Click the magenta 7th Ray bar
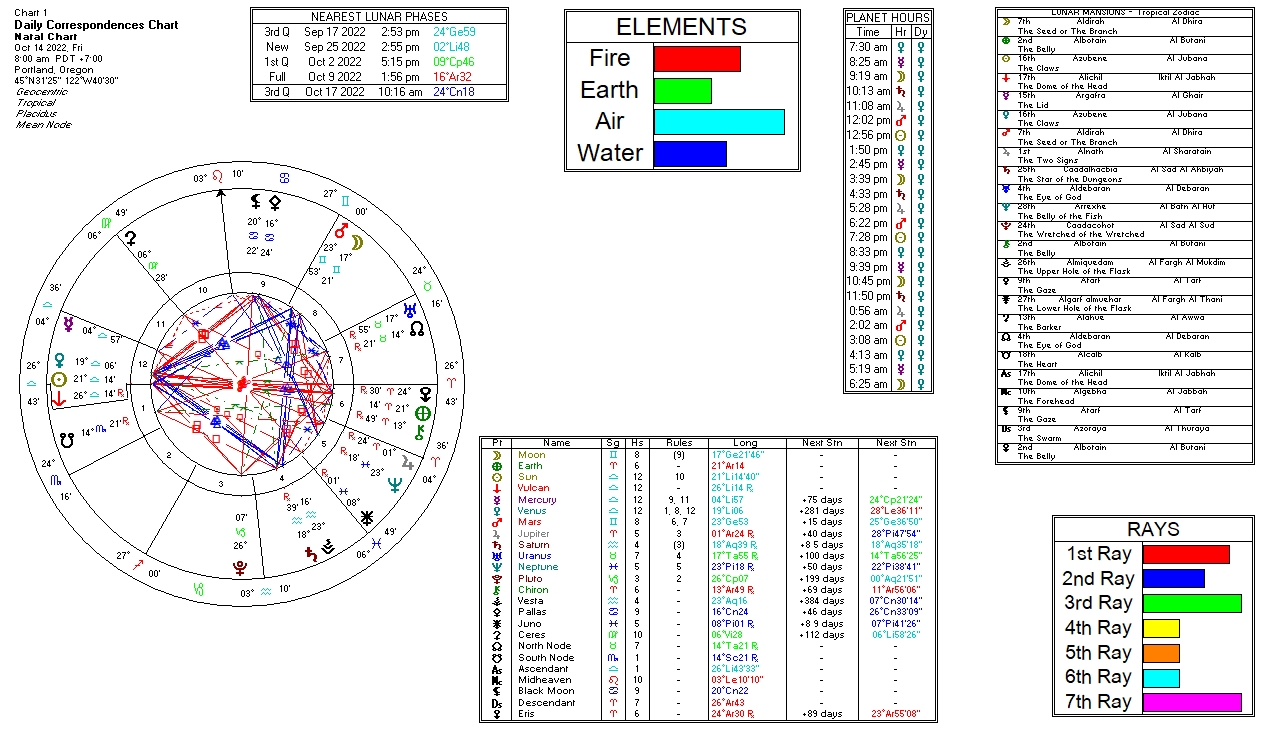The image size is (1267, 741). tap(1192, 702)
